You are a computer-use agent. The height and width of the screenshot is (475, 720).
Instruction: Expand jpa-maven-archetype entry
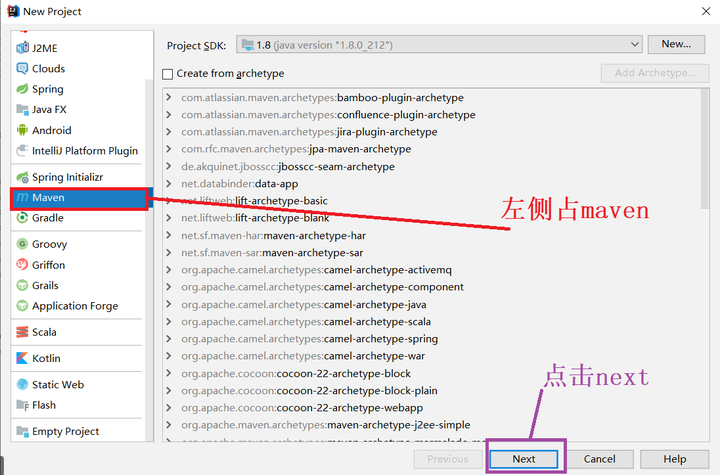(169, 149)
